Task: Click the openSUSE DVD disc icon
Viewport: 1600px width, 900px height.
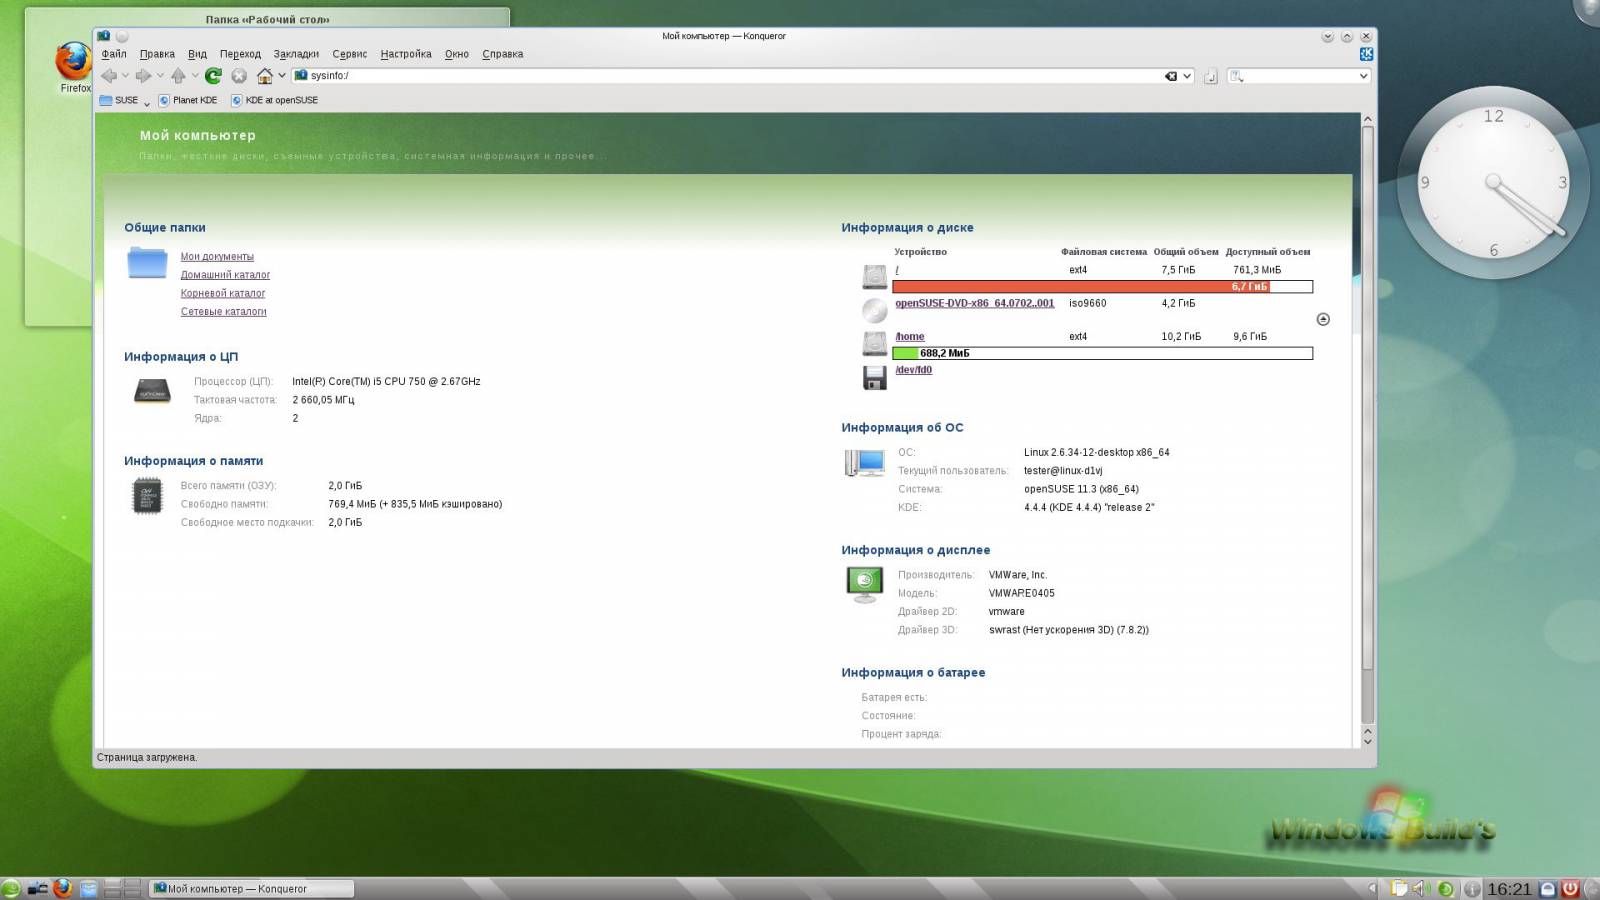Action: 875,310
